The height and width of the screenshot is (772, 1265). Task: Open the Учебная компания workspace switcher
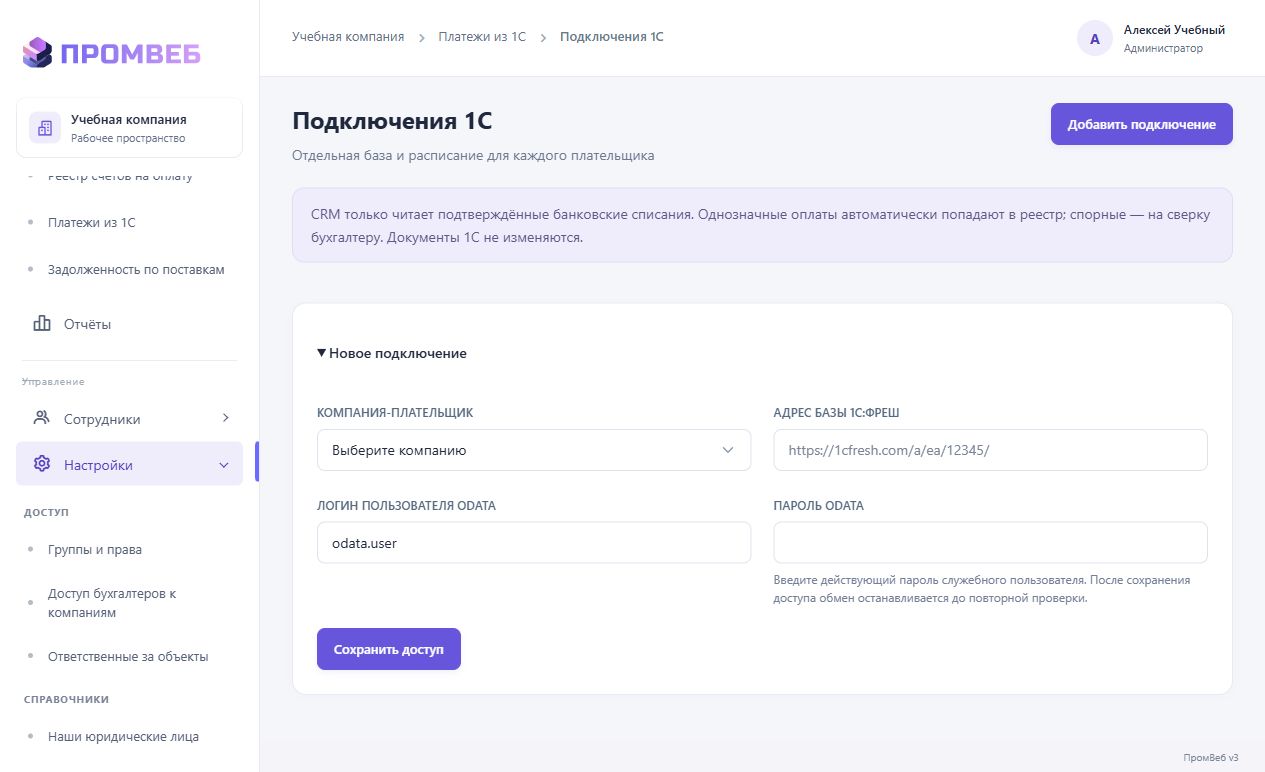(130, 128)
